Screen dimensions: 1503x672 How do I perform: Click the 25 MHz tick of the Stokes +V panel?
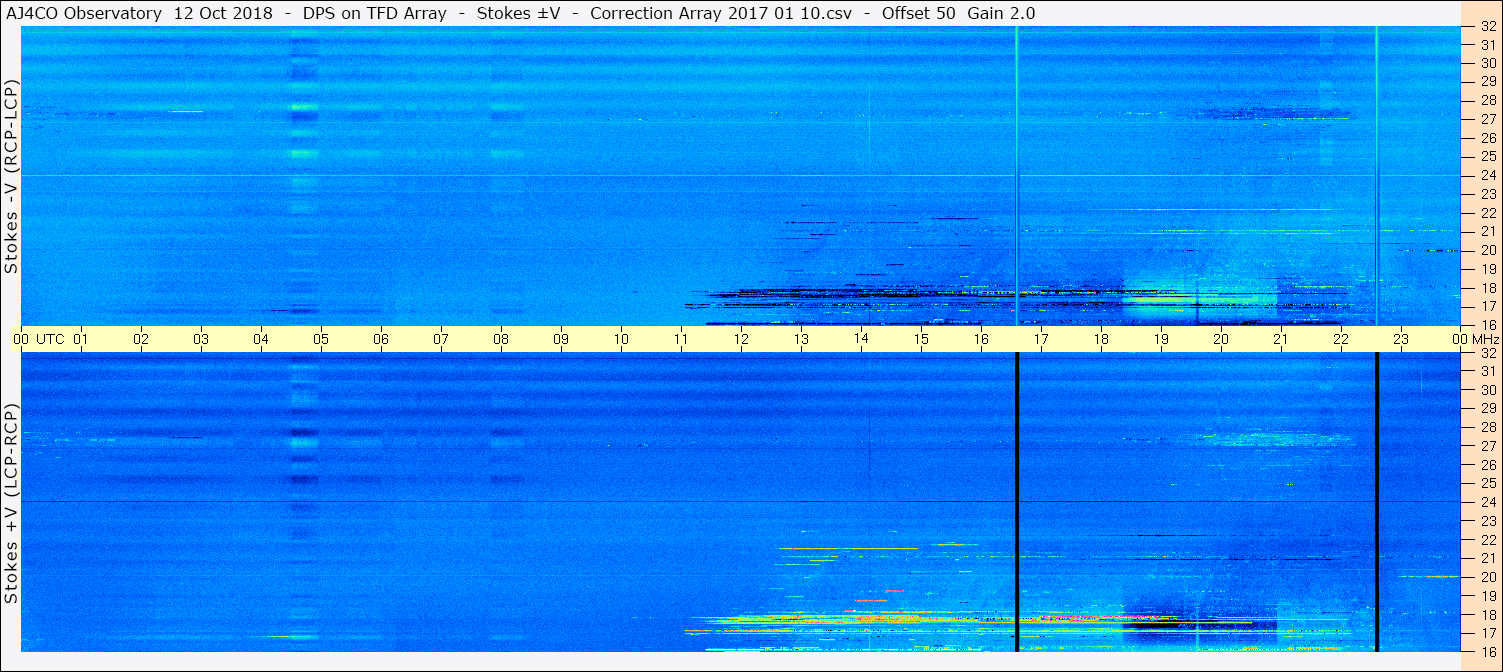1488,484
